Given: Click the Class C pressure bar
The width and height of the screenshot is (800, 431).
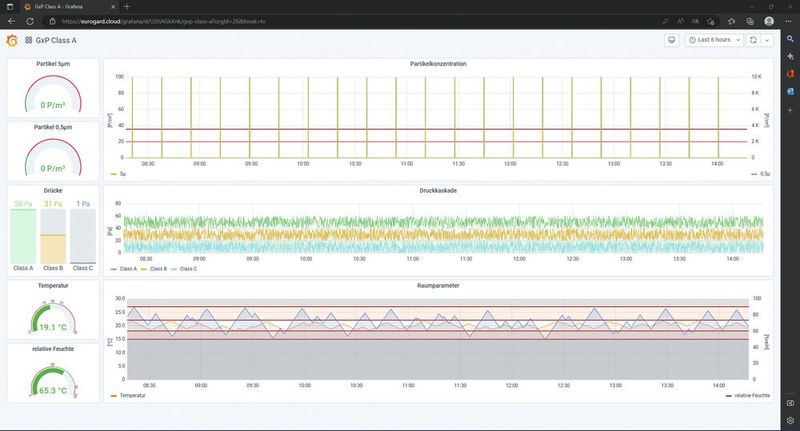Looking at the screenshot, I should click(x=83, y=236).
